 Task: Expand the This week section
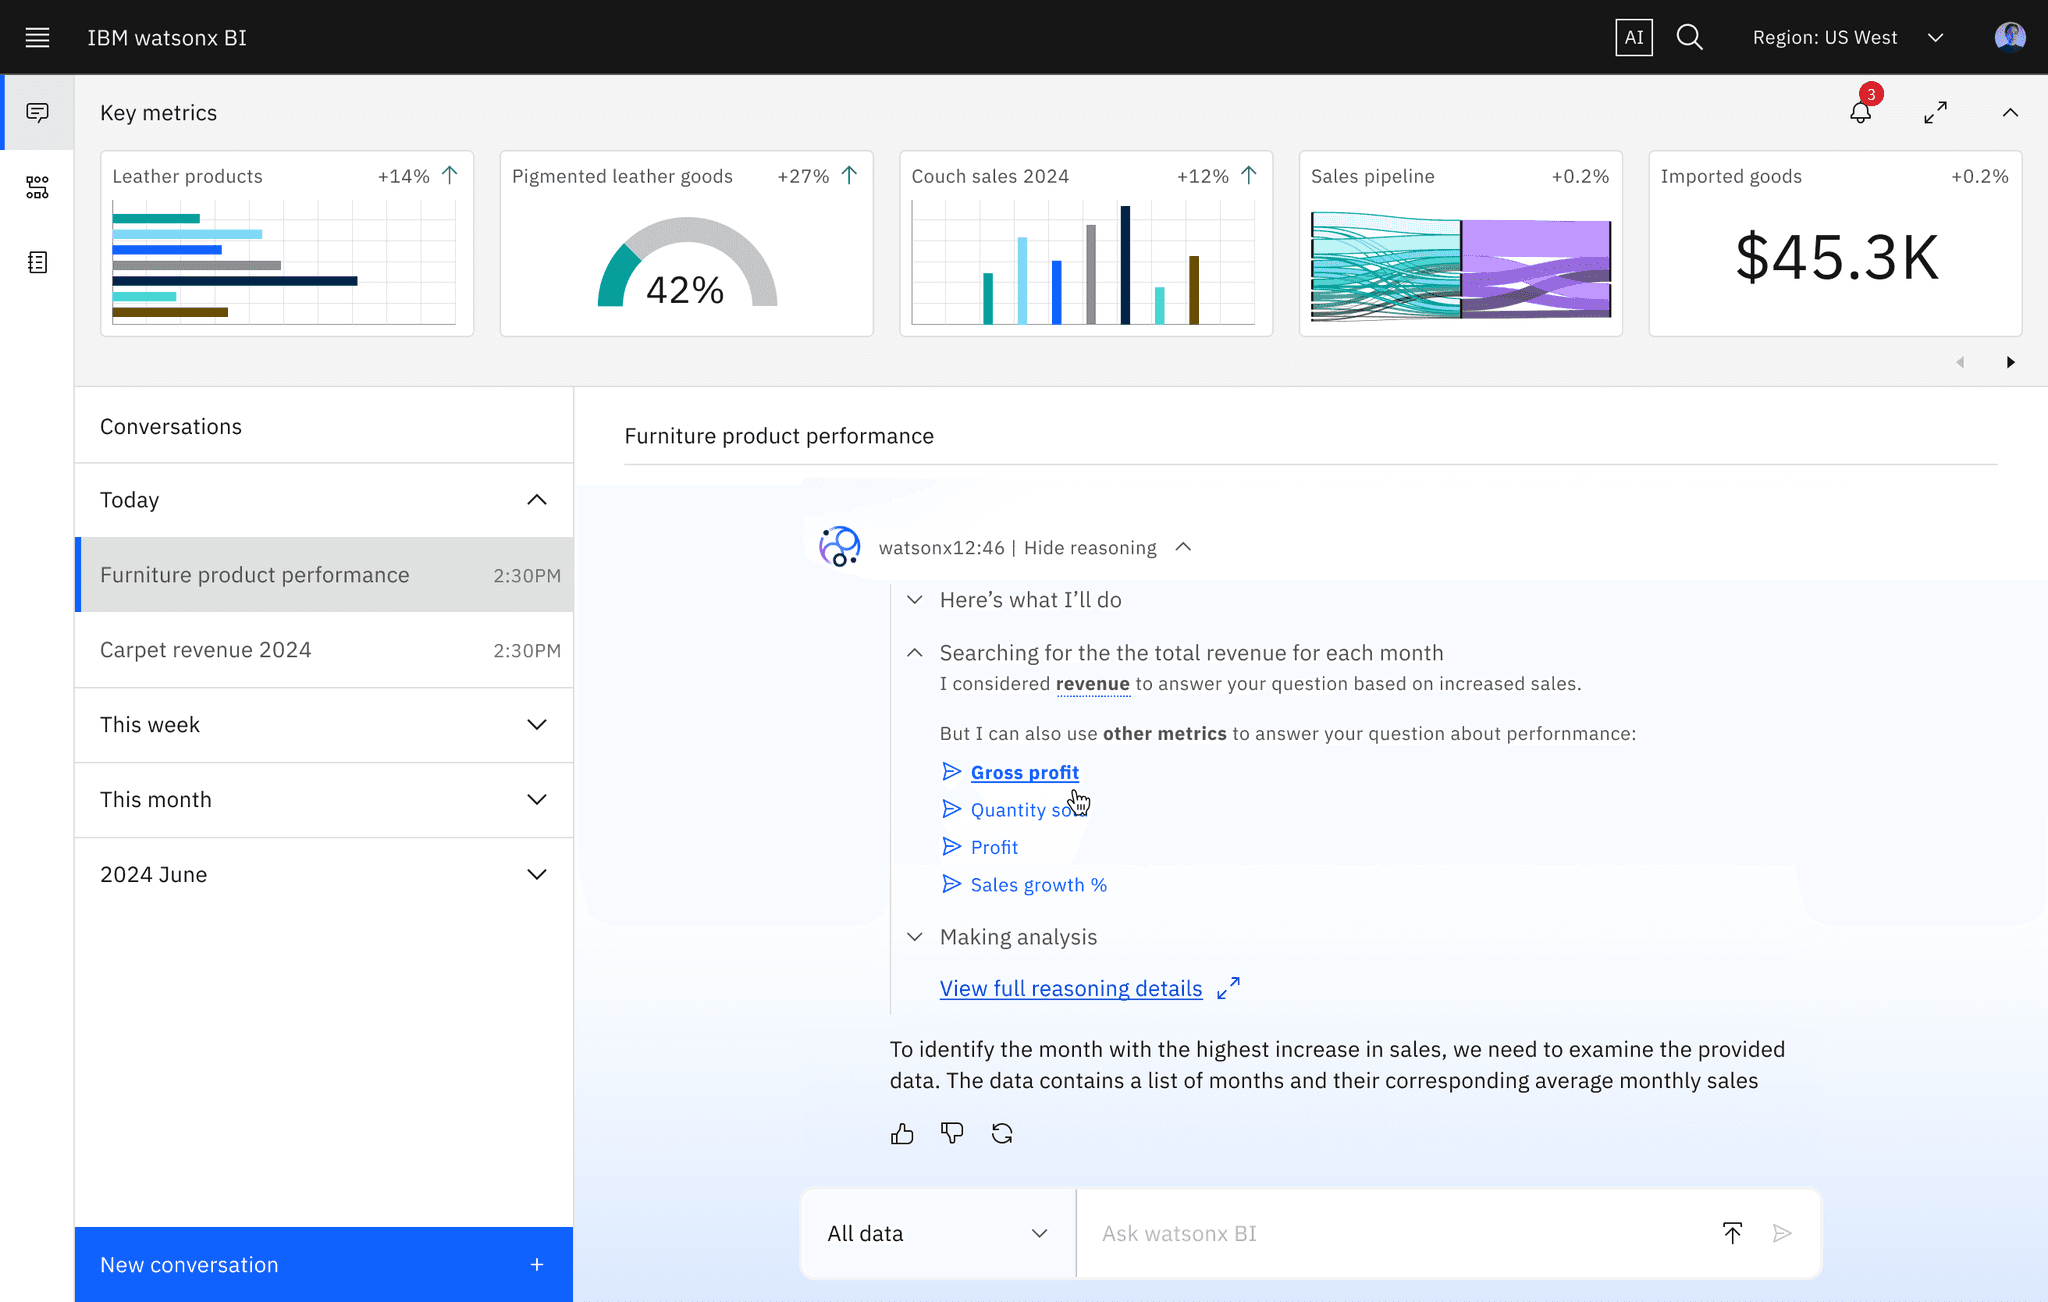coord(537,725)
